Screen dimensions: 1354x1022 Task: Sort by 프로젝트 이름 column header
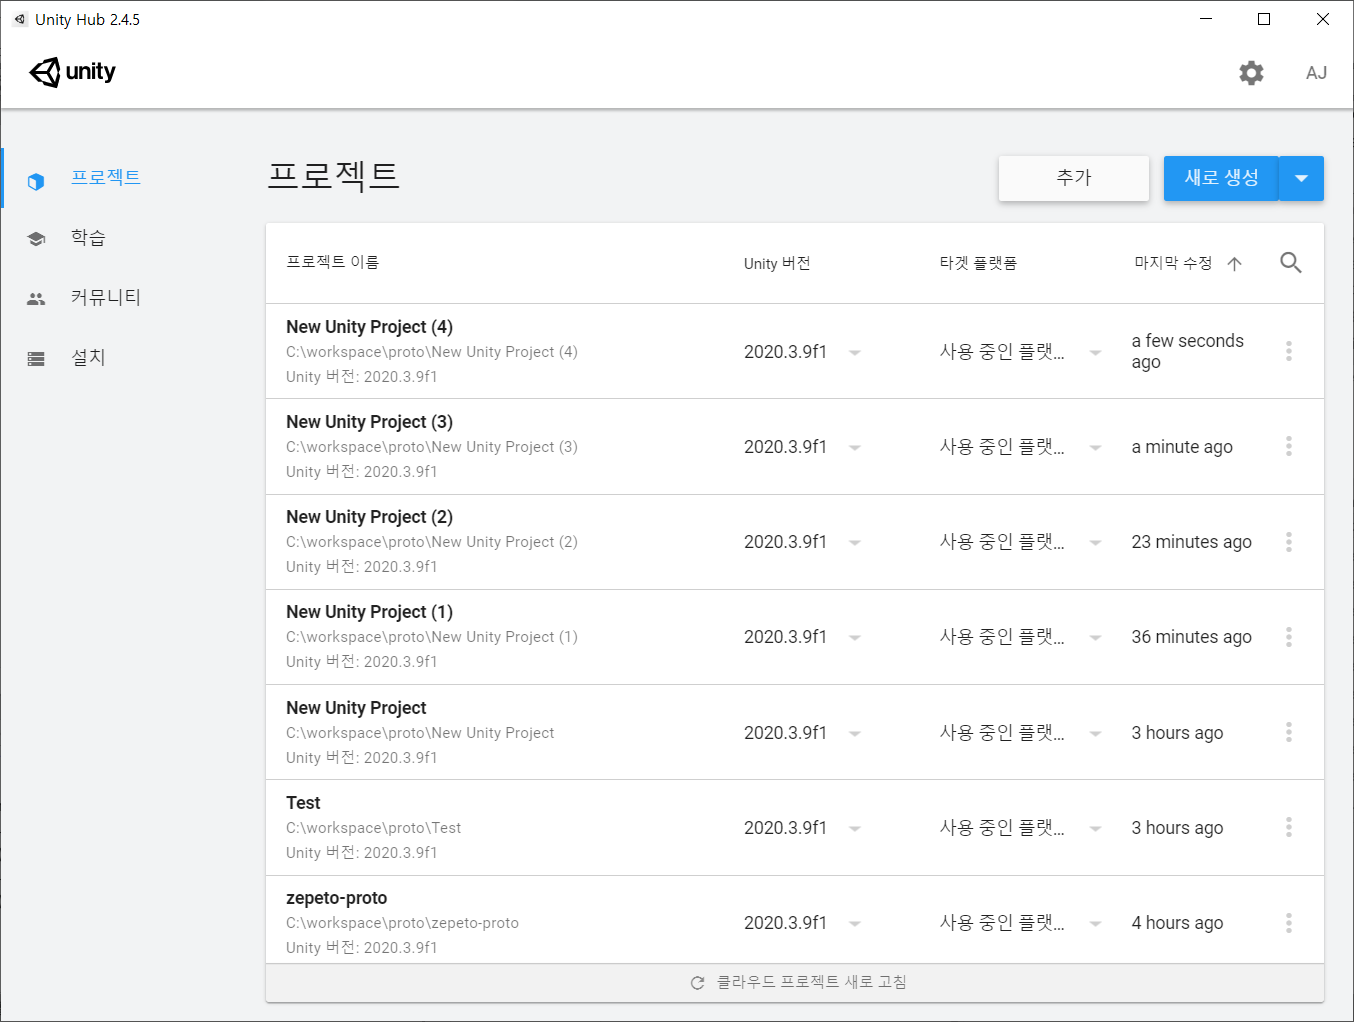[332, 262]
